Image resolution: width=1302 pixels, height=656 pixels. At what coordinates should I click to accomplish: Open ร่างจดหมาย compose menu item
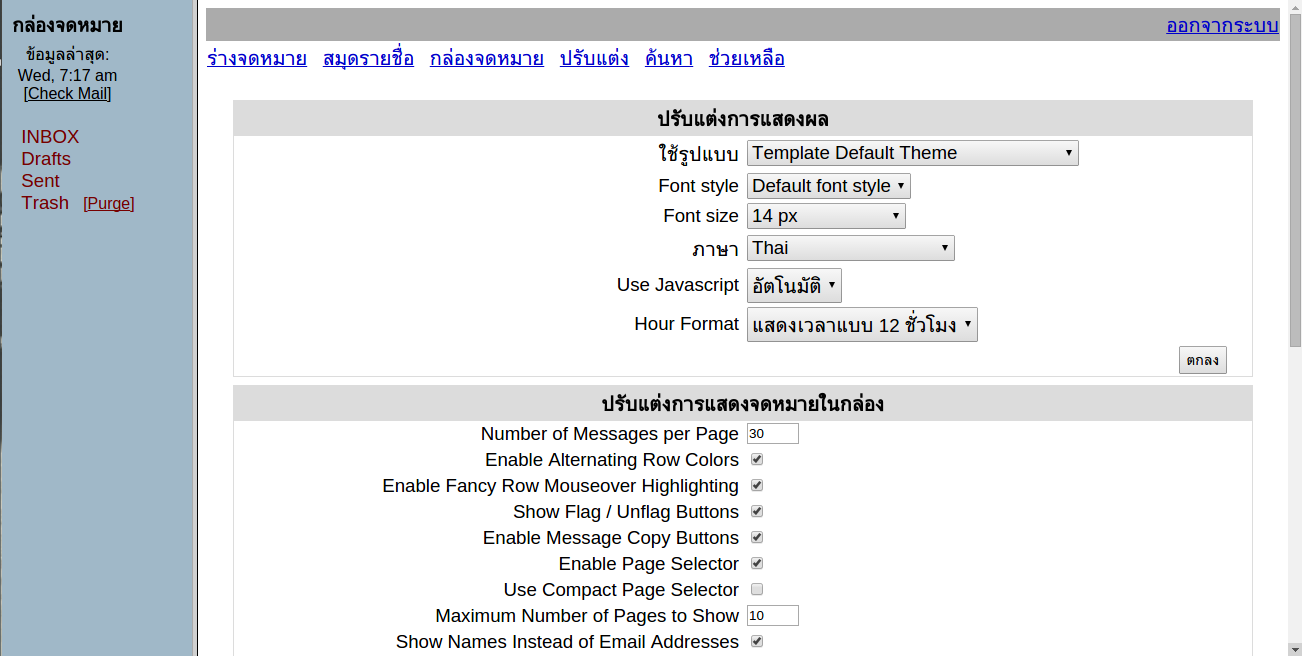tap(257, 59)
